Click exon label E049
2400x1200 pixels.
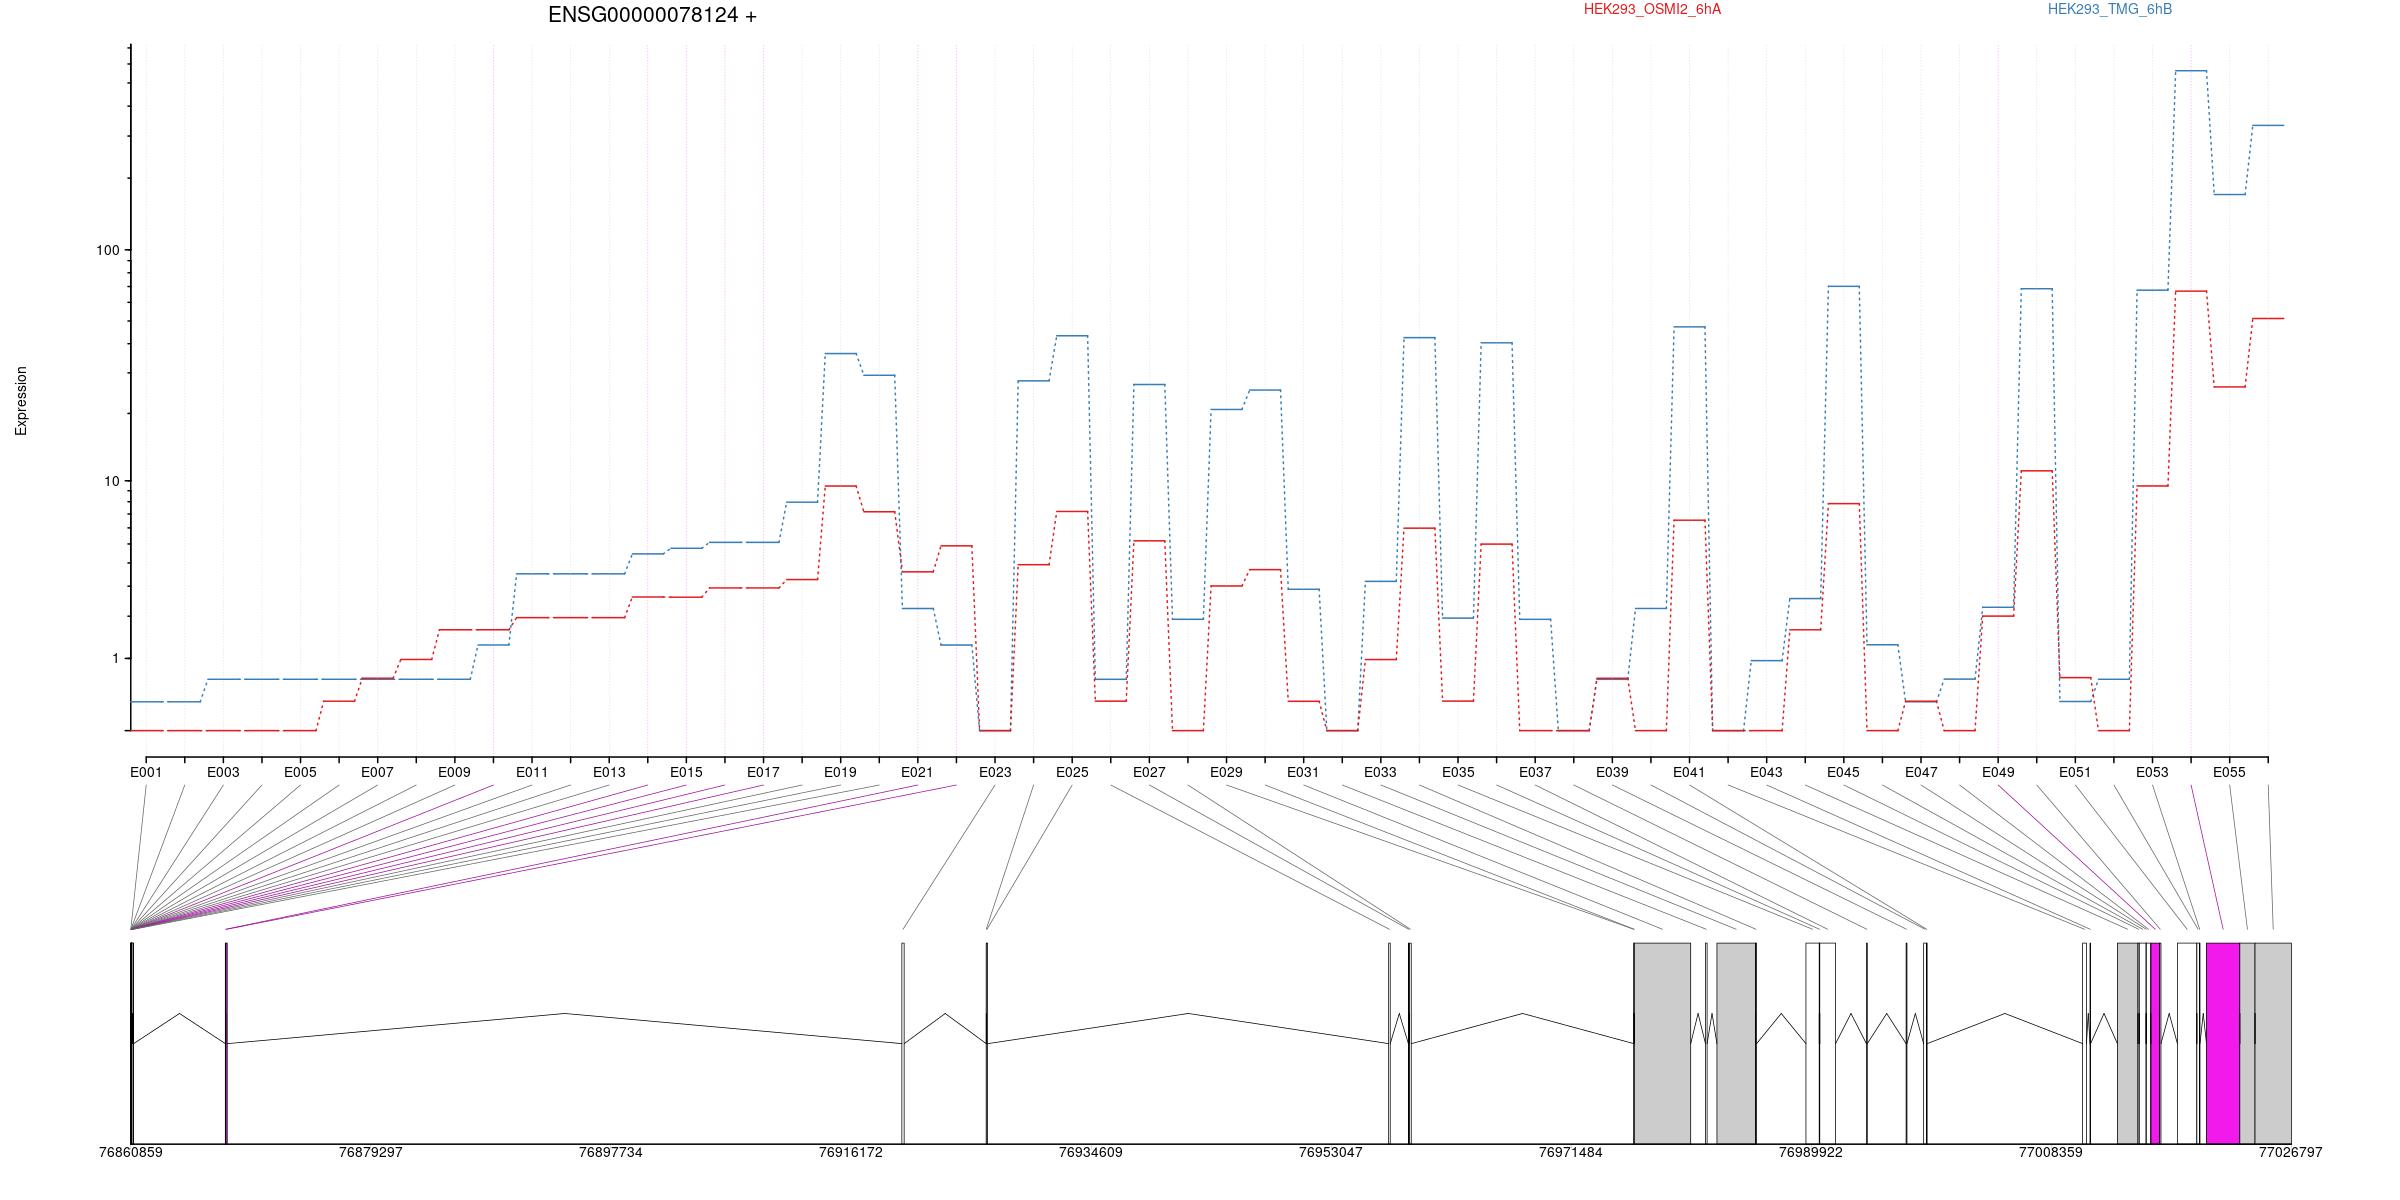(1998, 772)
